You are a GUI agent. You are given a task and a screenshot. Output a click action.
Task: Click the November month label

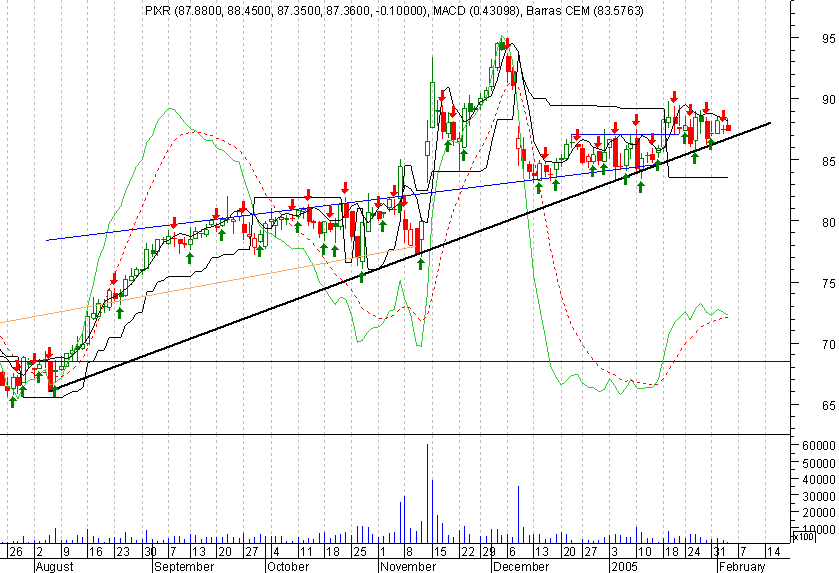[x=409, y=566]
